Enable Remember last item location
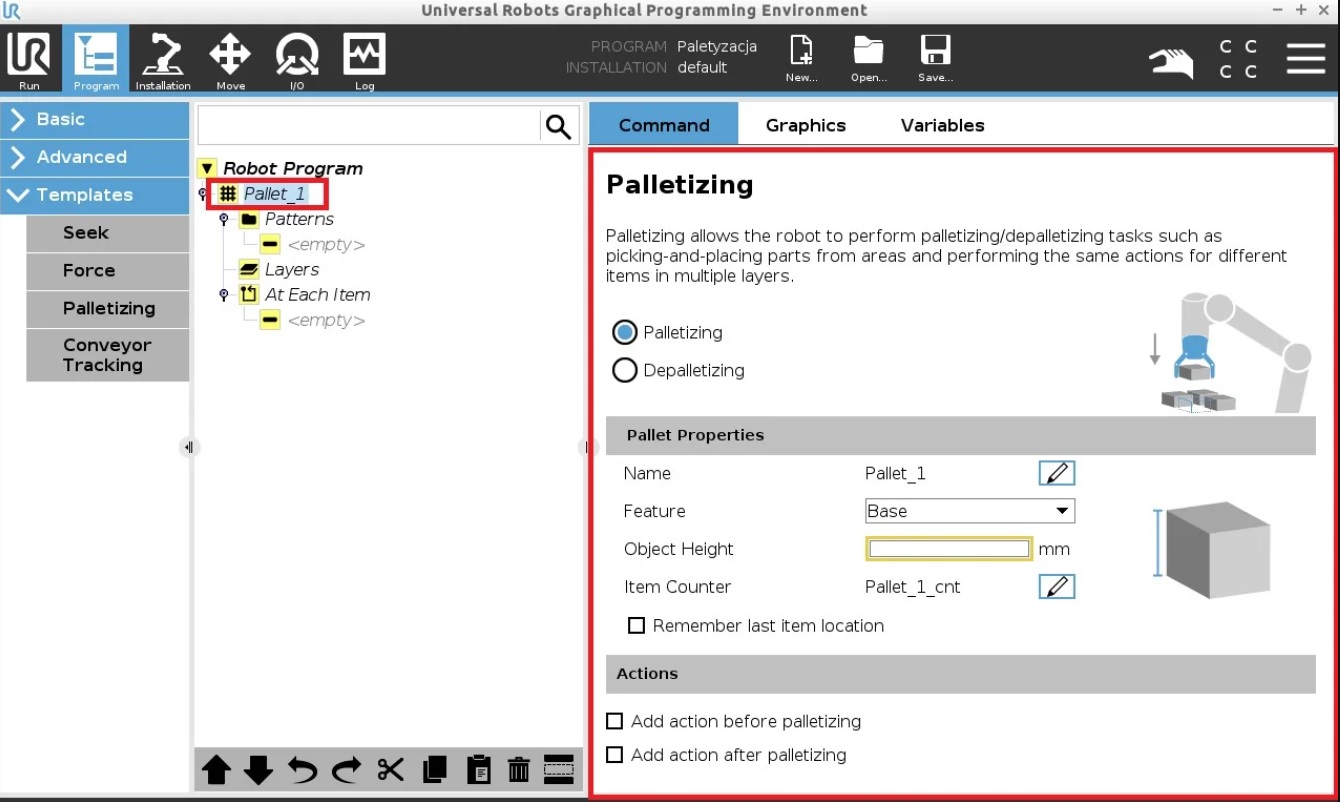Viewport: 1340px width, 802px height. pyautogui.click(x=636, y=625)
